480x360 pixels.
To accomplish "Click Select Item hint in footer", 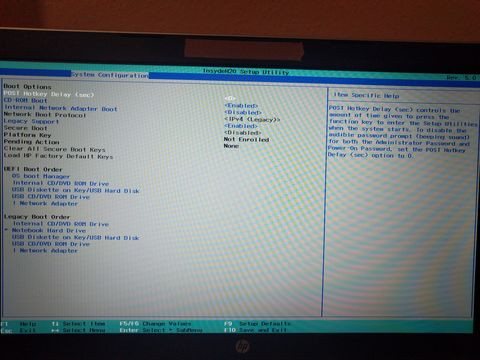I will tap(79, 324).
